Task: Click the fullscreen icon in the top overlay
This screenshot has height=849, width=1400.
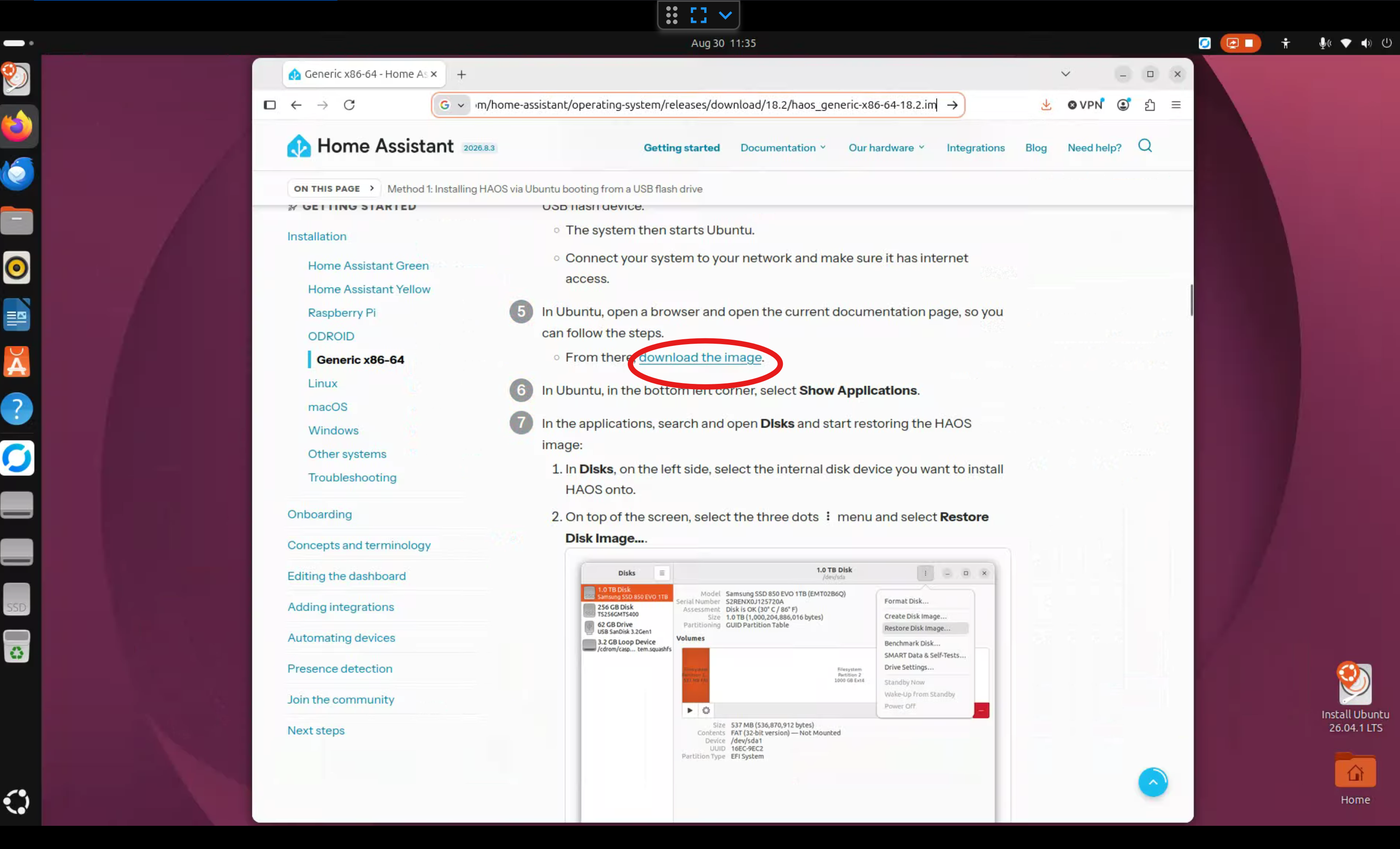Action: pyautogui.click(x=699, y=15)
